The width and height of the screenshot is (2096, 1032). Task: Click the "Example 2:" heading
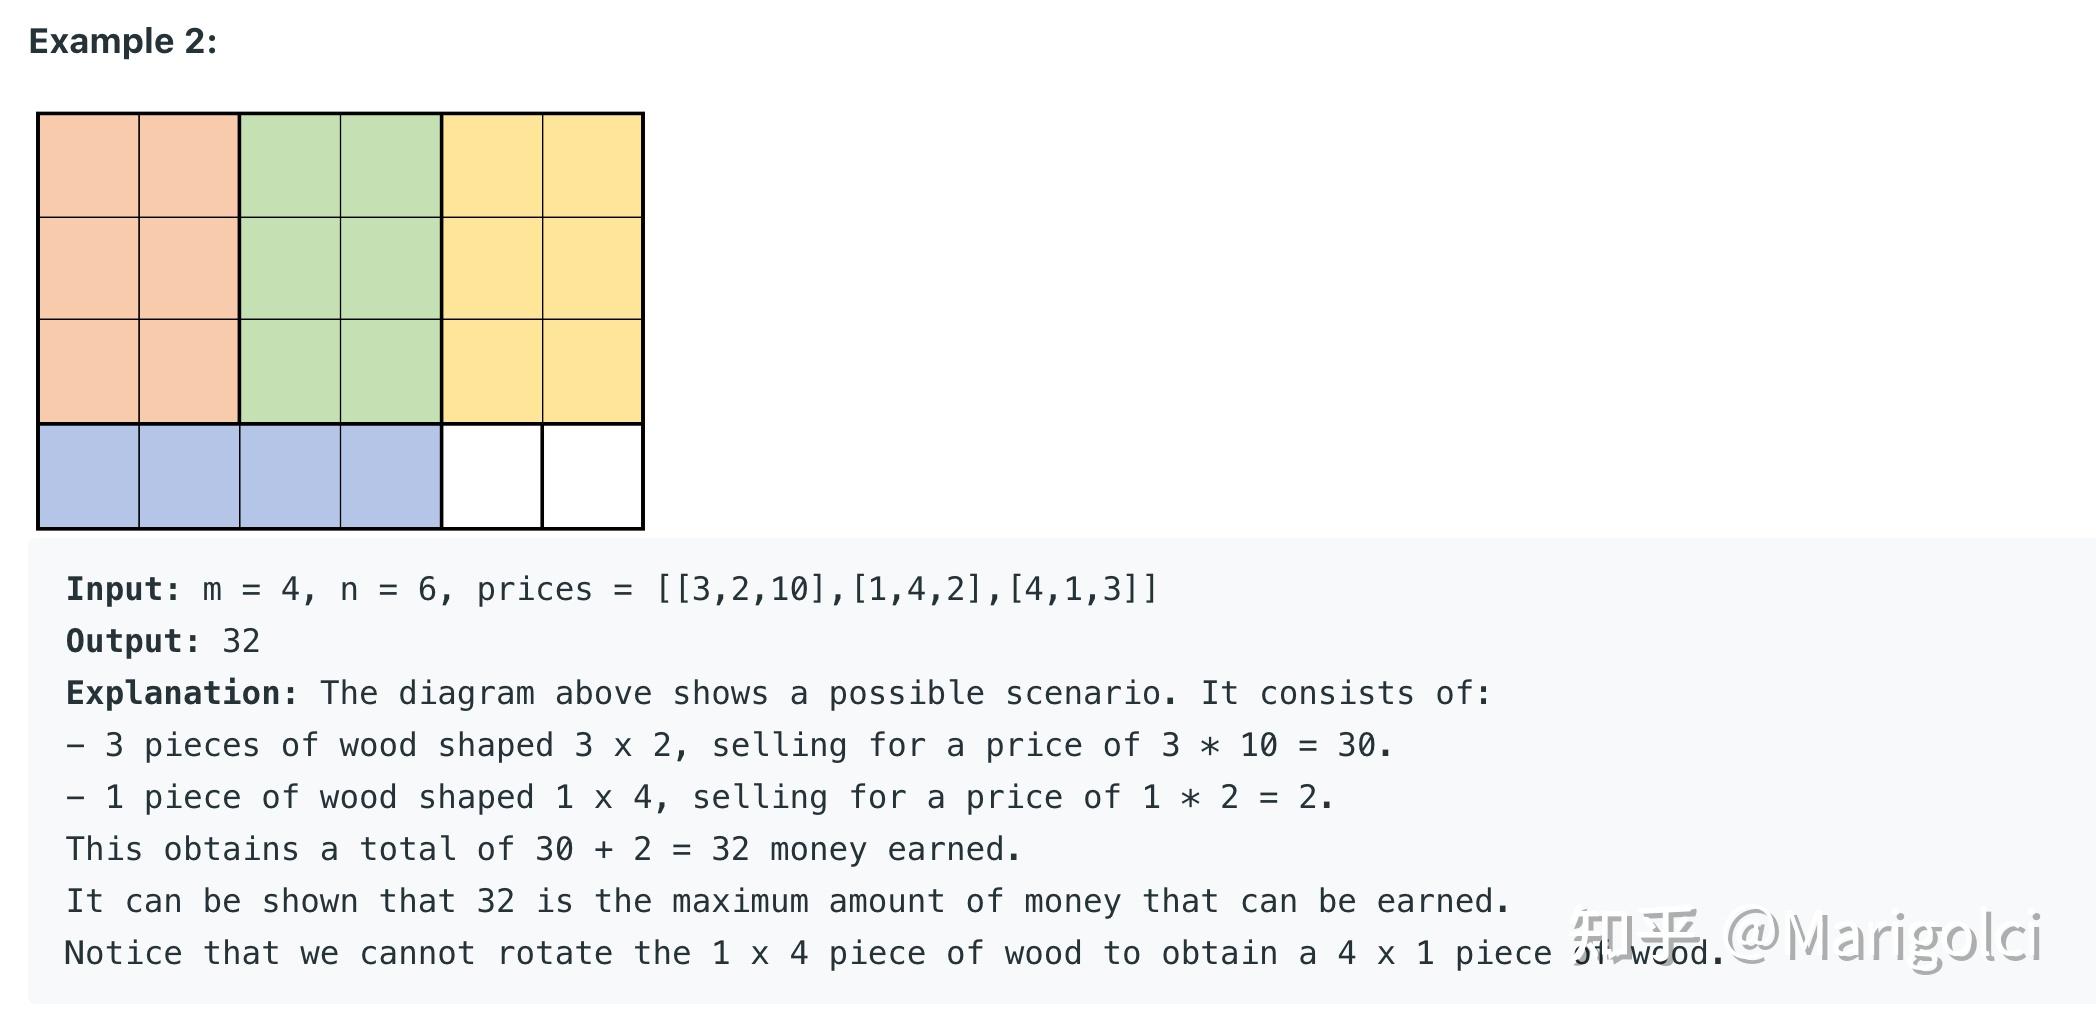click(123, 41)
